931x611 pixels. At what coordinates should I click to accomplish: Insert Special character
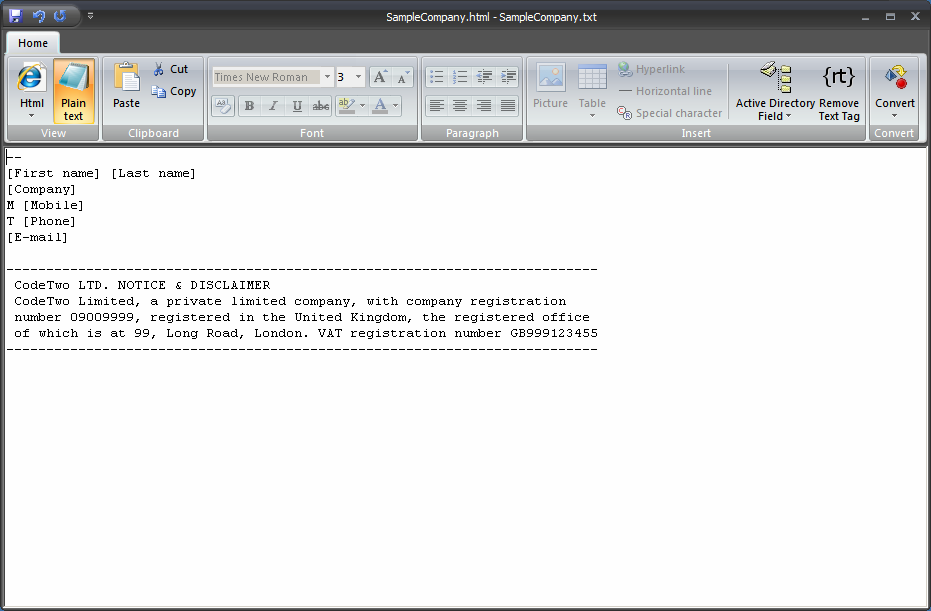(x=670, y=113)
